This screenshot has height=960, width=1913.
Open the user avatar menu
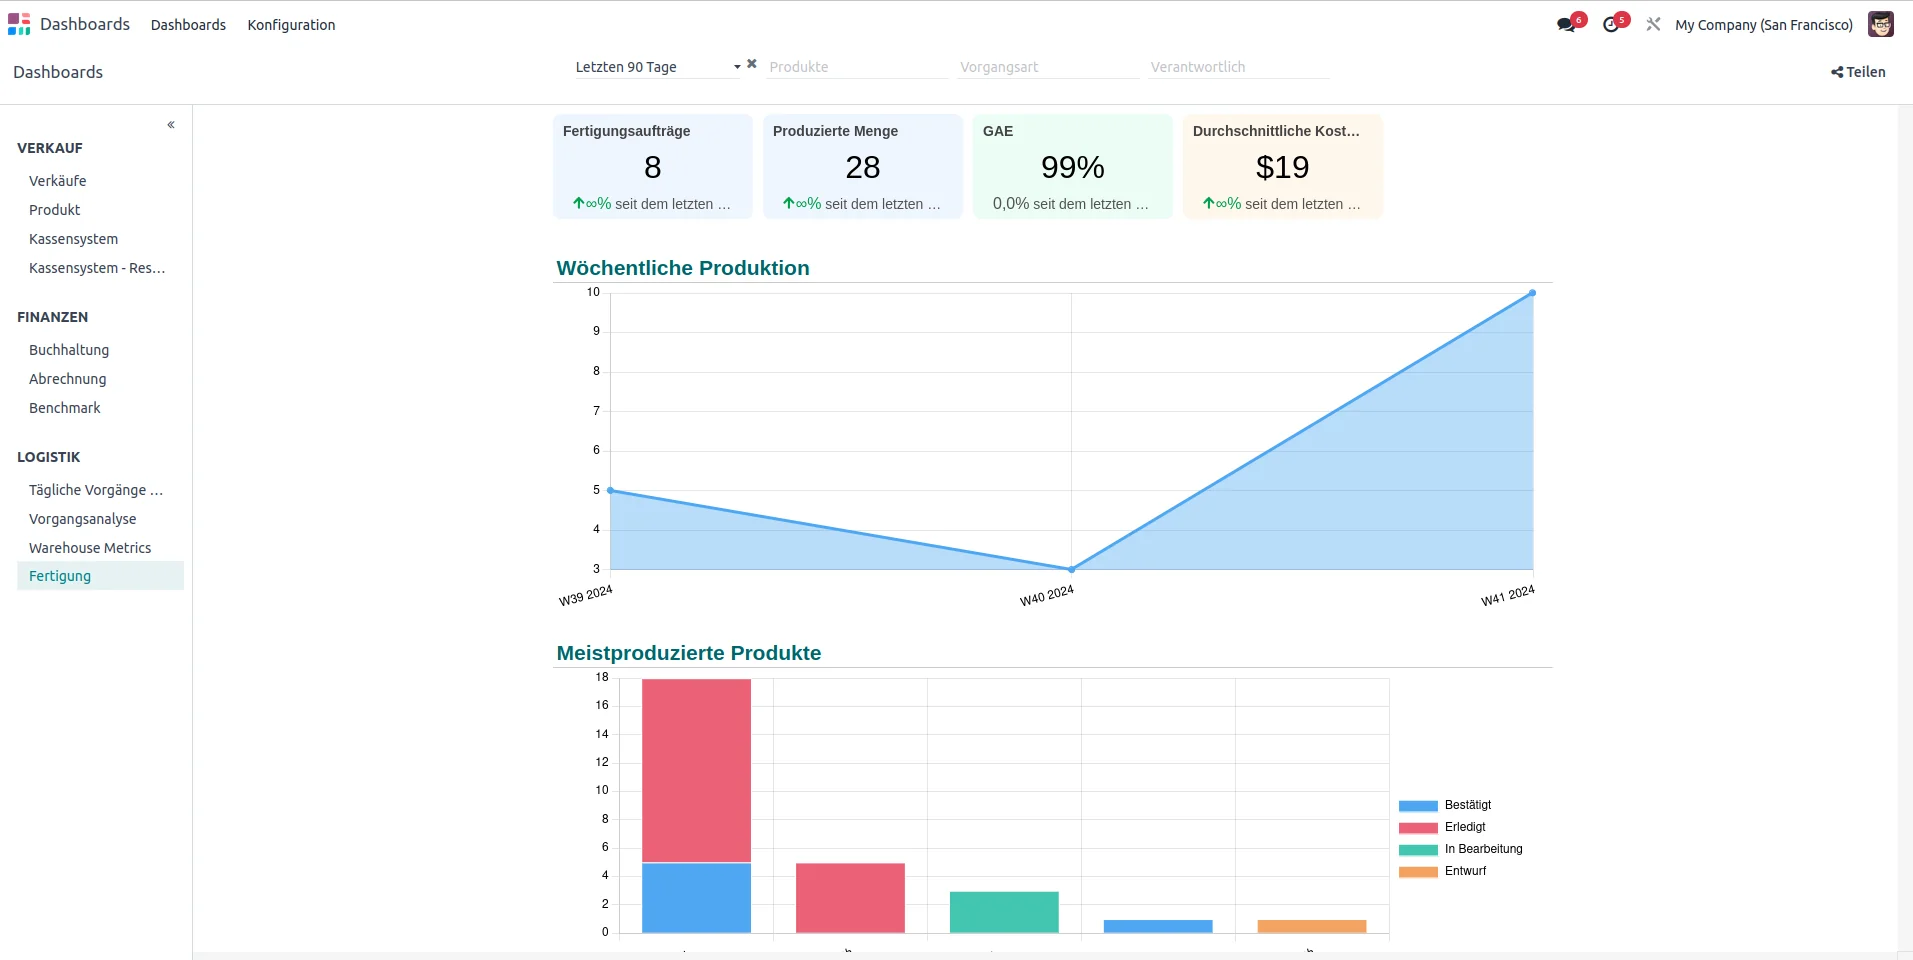click(1881, 25)
